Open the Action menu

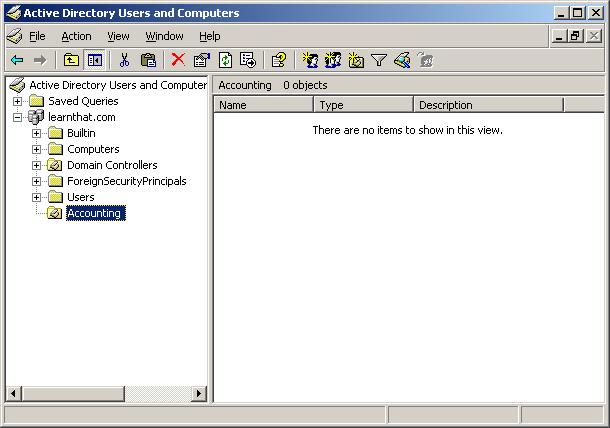point(76,36)
